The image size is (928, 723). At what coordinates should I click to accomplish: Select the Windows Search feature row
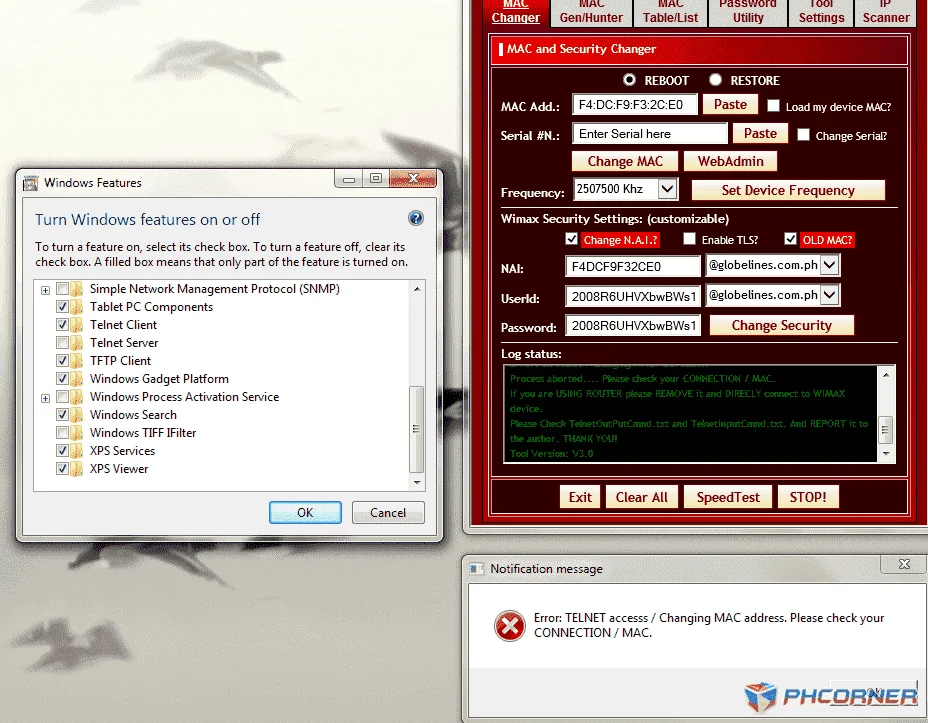coord(133,415)
